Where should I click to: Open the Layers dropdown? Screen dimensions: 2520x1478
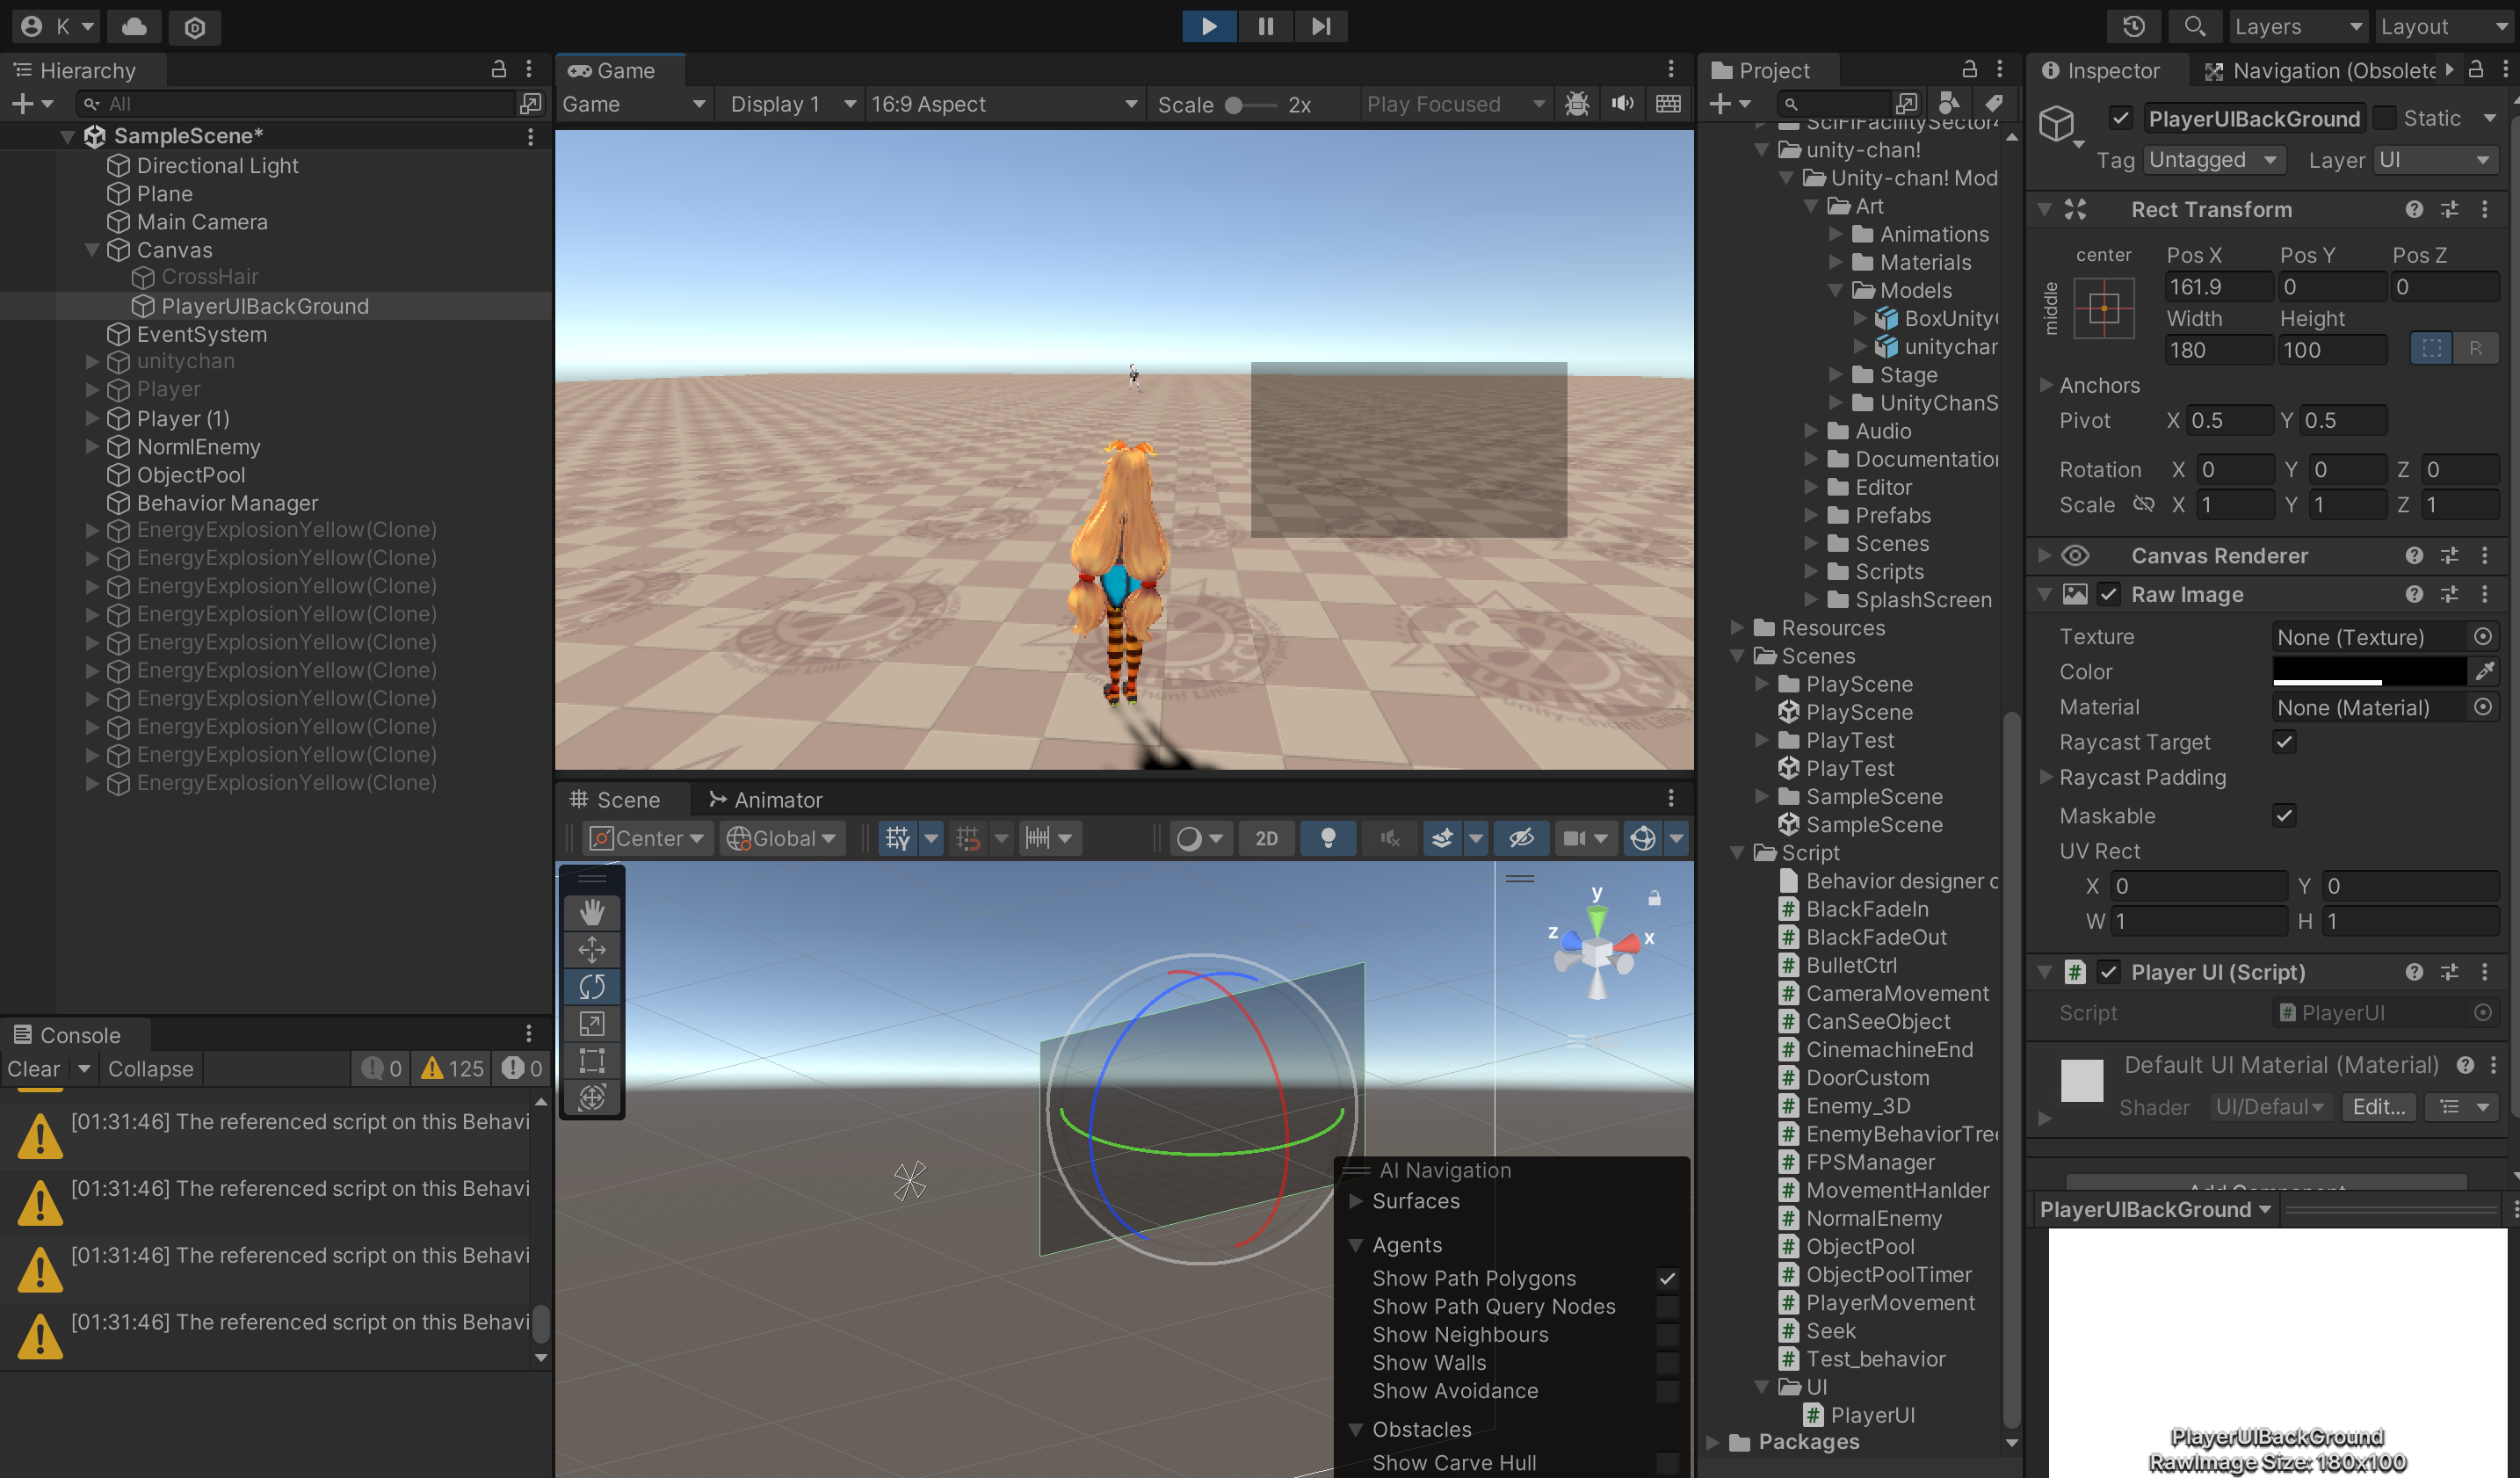click(2297, 27)
